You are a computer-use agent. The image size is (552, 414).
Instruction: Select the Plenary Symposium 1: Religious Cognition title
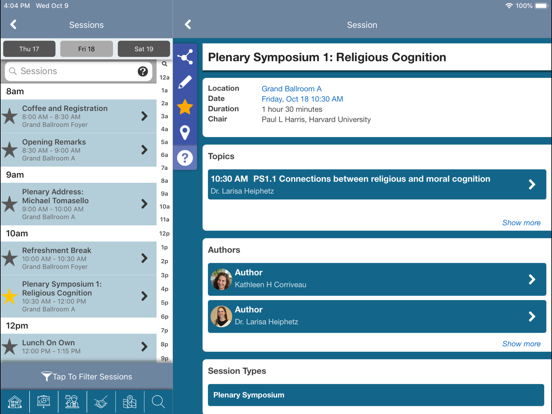pyautogui.click(x=327, y=57)
